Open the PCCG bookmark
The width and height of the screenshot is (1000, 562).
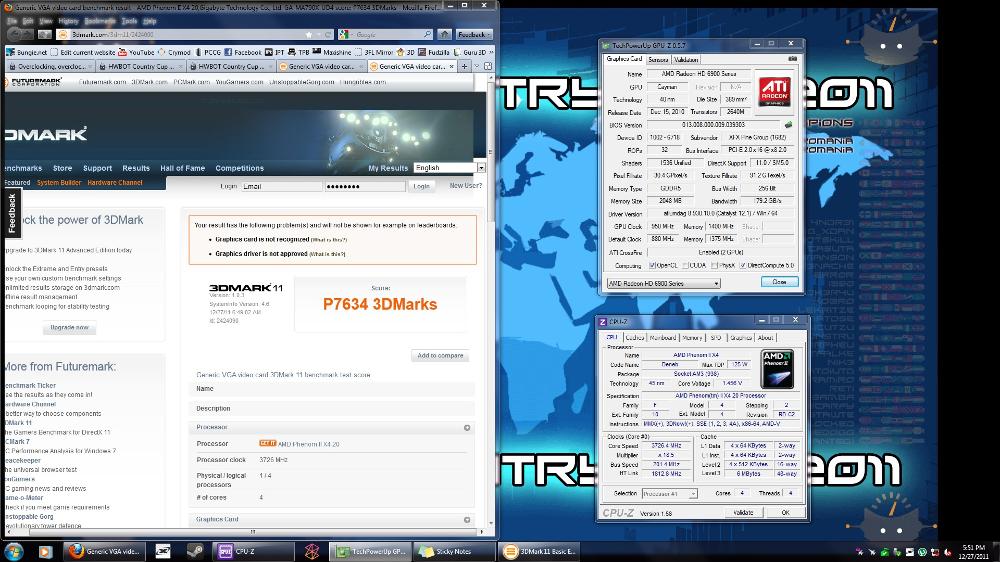tap(208, 52)
